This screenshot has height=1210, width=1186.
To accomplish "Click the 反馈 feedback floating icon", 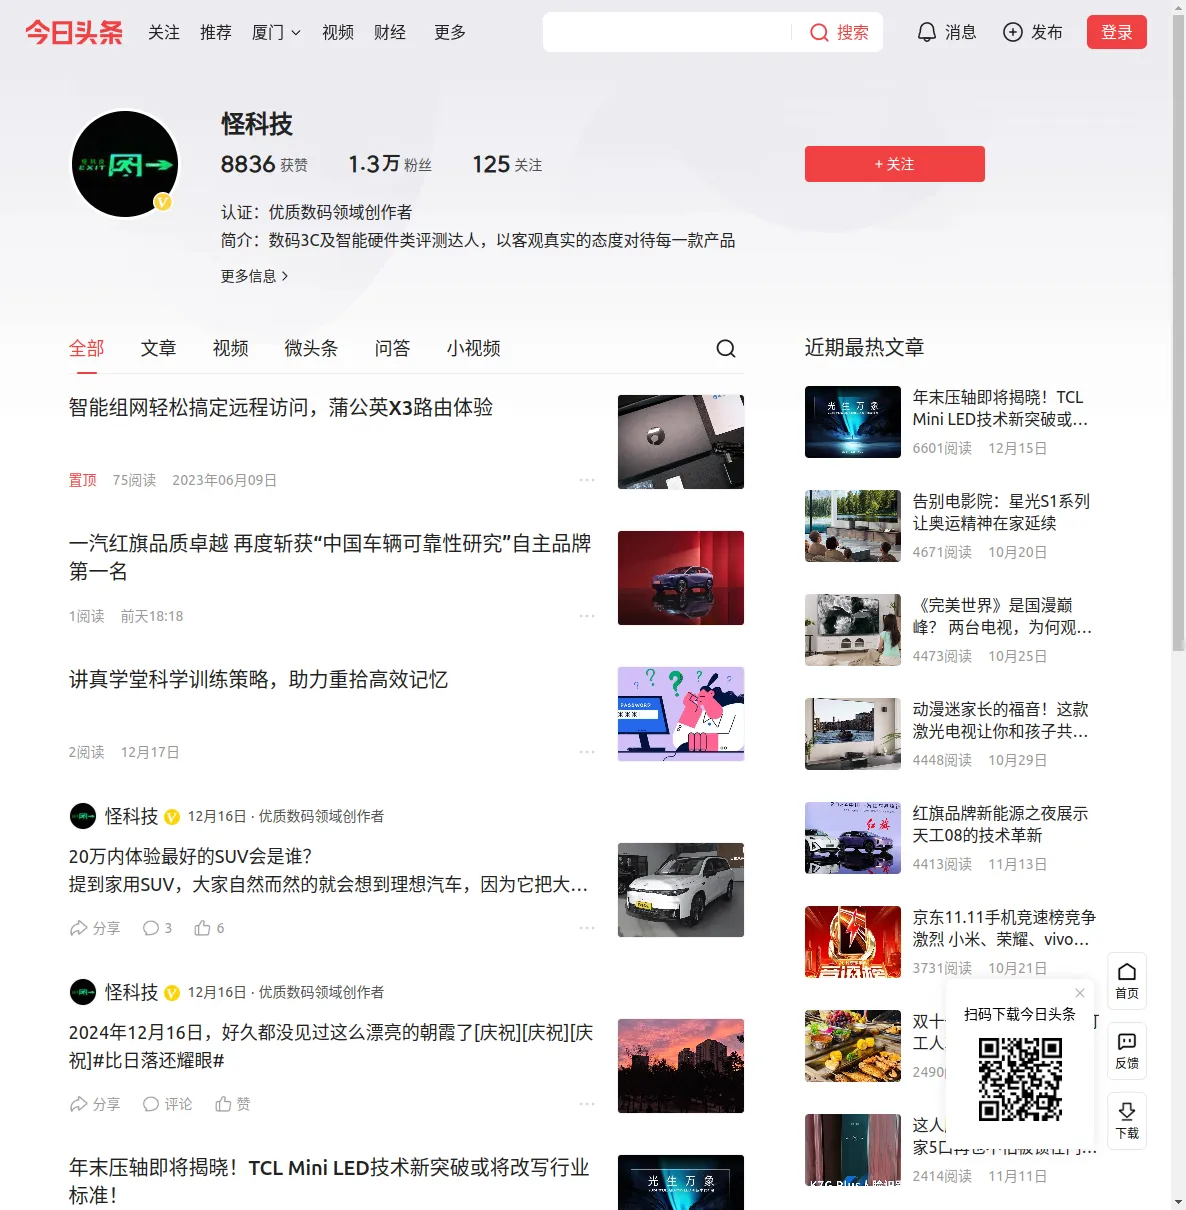I will coord(1127,1051).
